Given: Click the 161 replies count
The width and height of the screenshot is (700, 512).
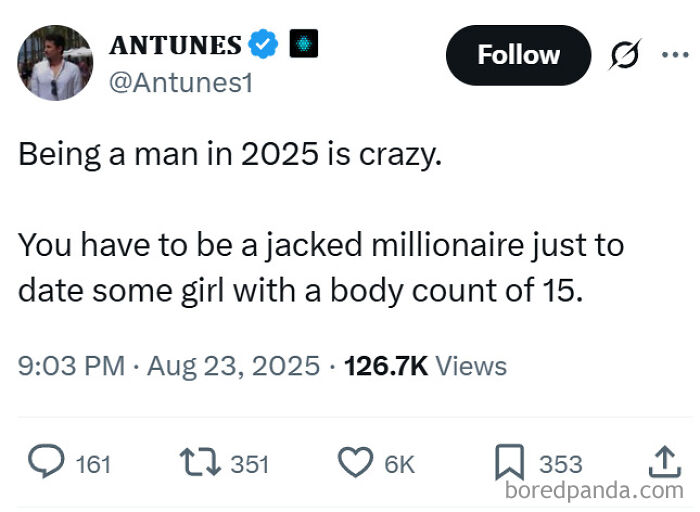Looking at the screenshot, I should tap(94, 464).
